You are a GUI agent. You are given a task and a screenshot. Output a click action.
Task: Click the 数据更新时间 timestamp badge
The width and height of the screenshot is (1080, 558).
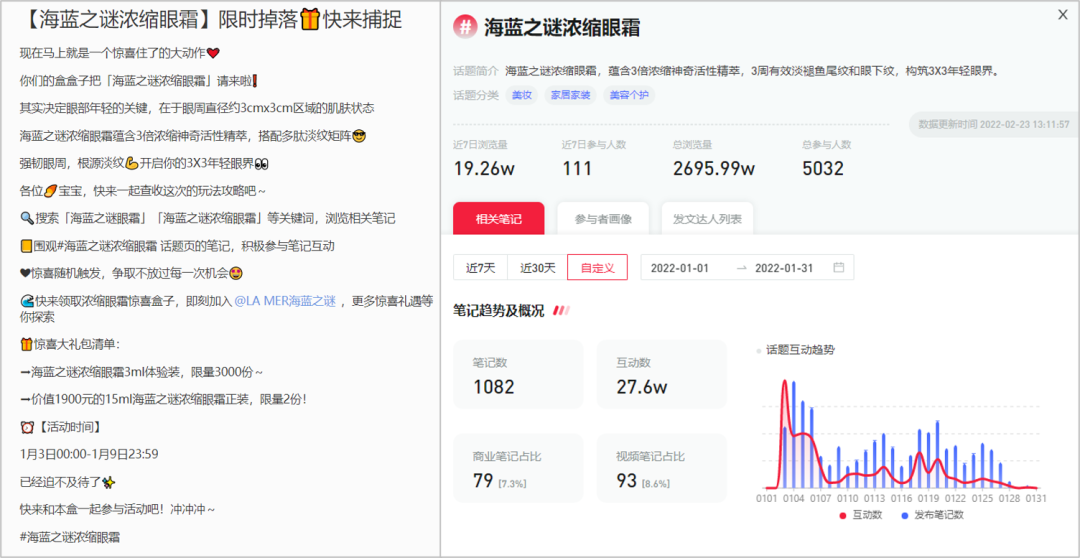(994, 125)
